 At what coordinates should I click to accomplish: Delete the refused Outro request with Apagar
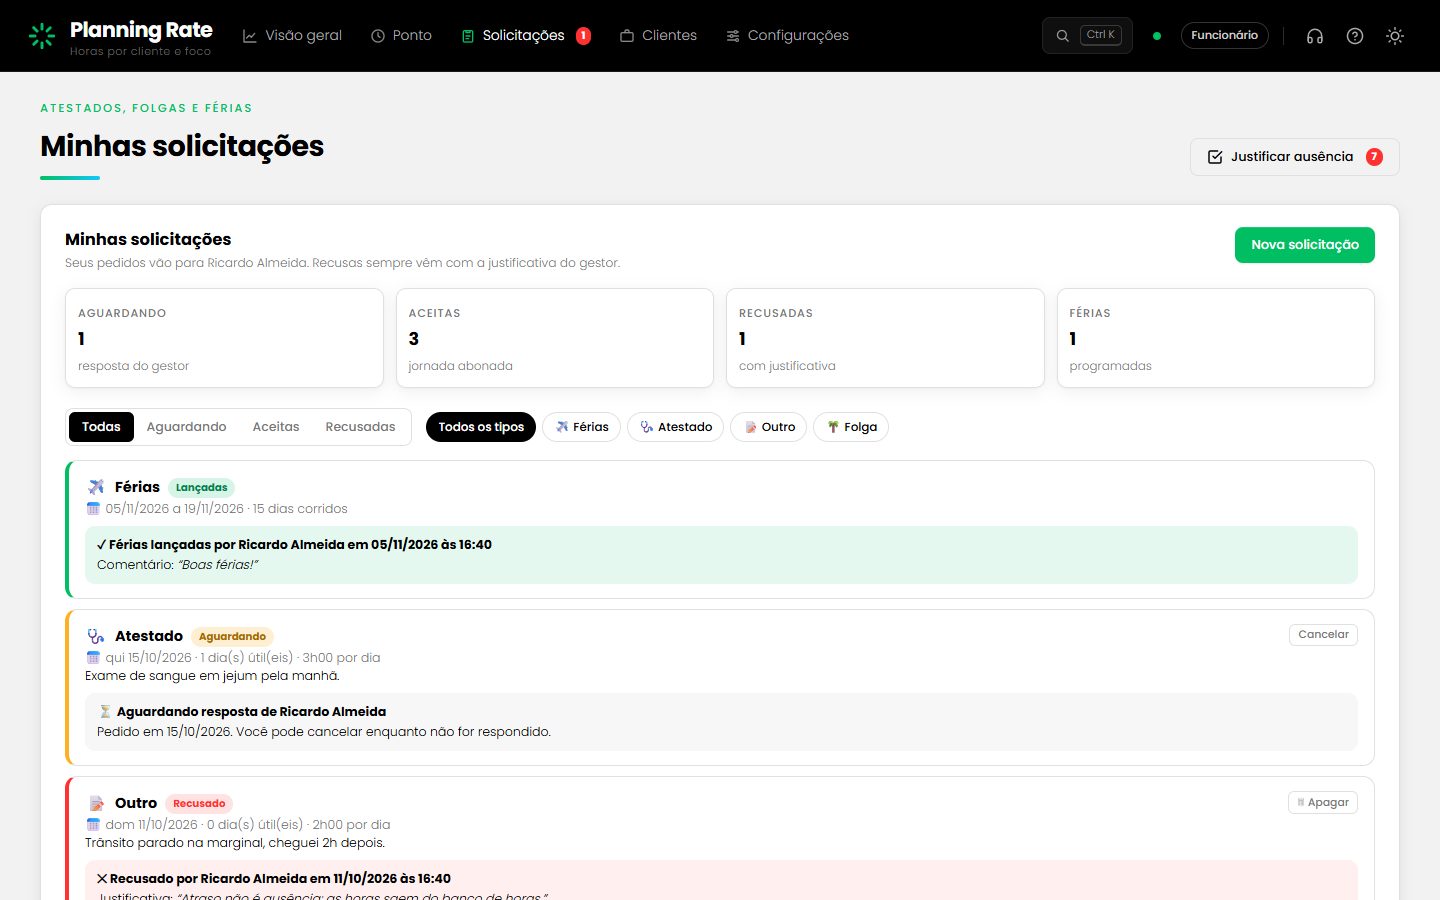tap(1322, 803)
